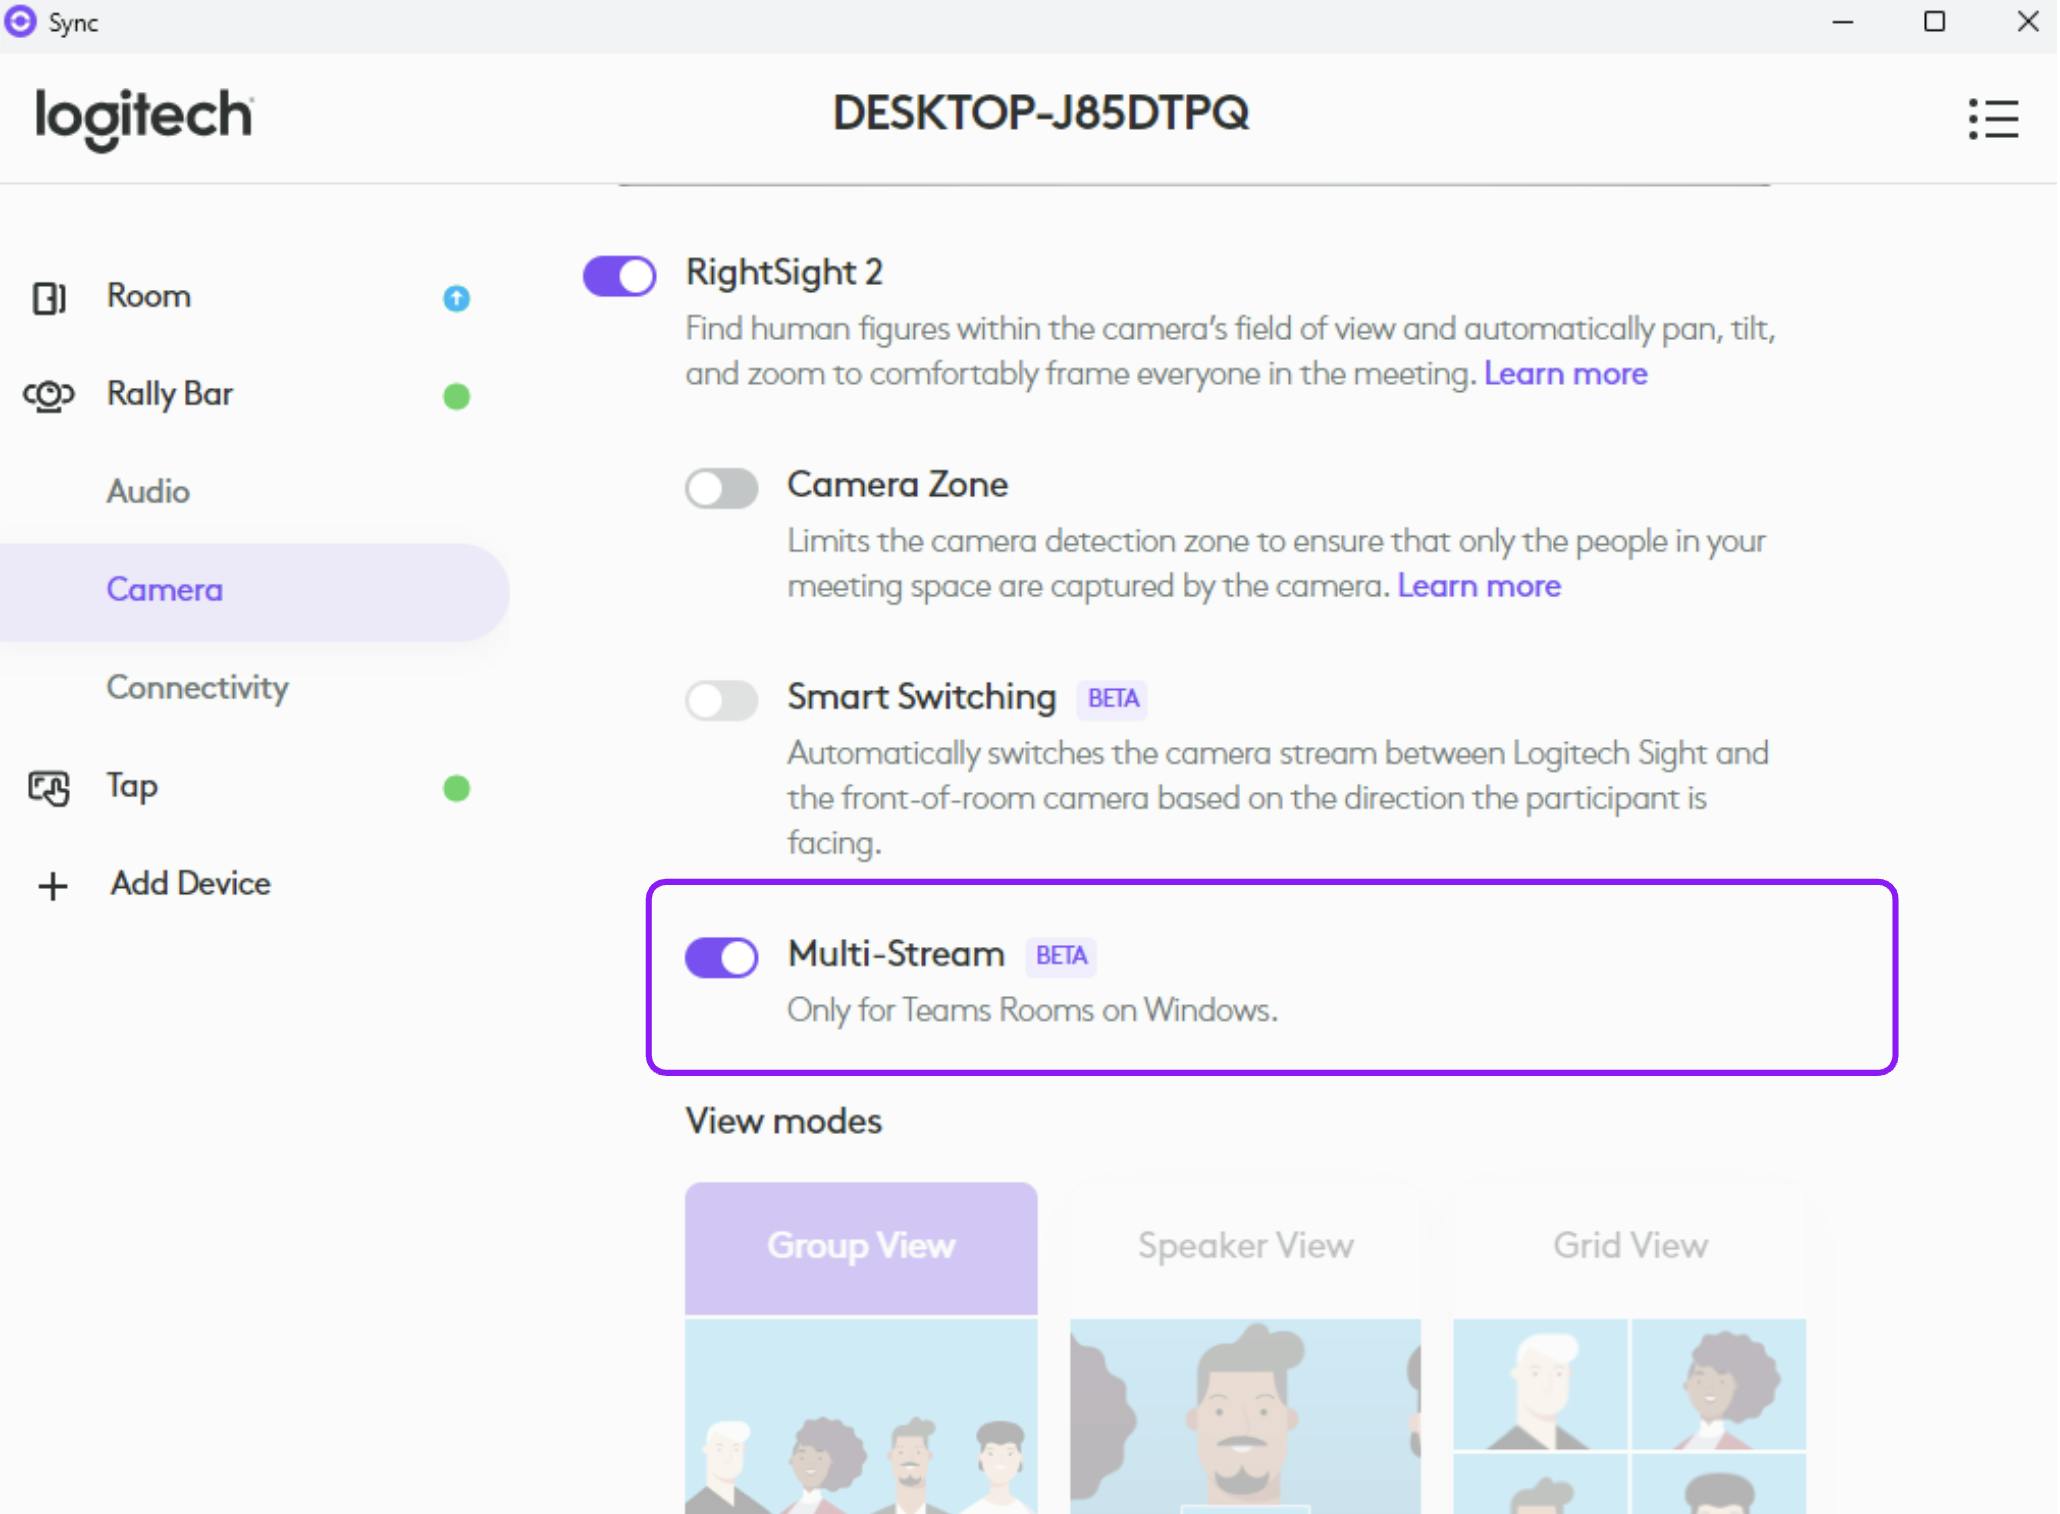Open the Connectivity settings section
The width and height of the screenshot is (2060, 1514).
(x=198, y=687)
